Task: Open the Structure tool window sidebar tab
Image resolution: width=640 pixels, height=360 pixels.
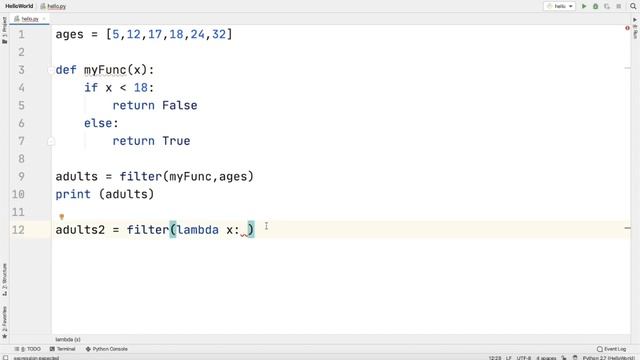Action: 4,279
